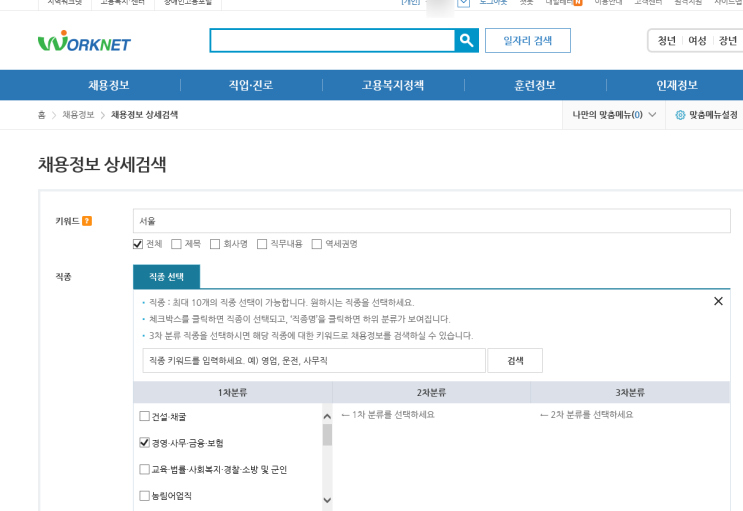Open the 인재정보 main menu

(677, 85)
